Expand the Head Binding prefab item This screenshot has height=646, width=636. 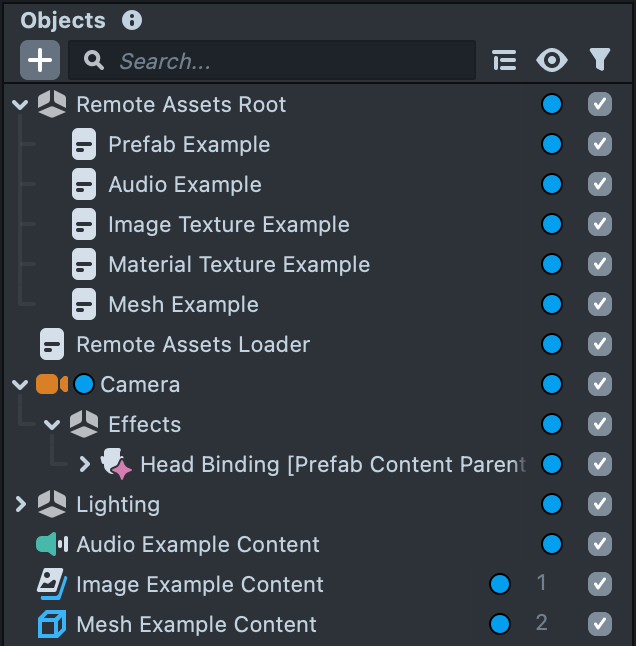click(84, 464)
